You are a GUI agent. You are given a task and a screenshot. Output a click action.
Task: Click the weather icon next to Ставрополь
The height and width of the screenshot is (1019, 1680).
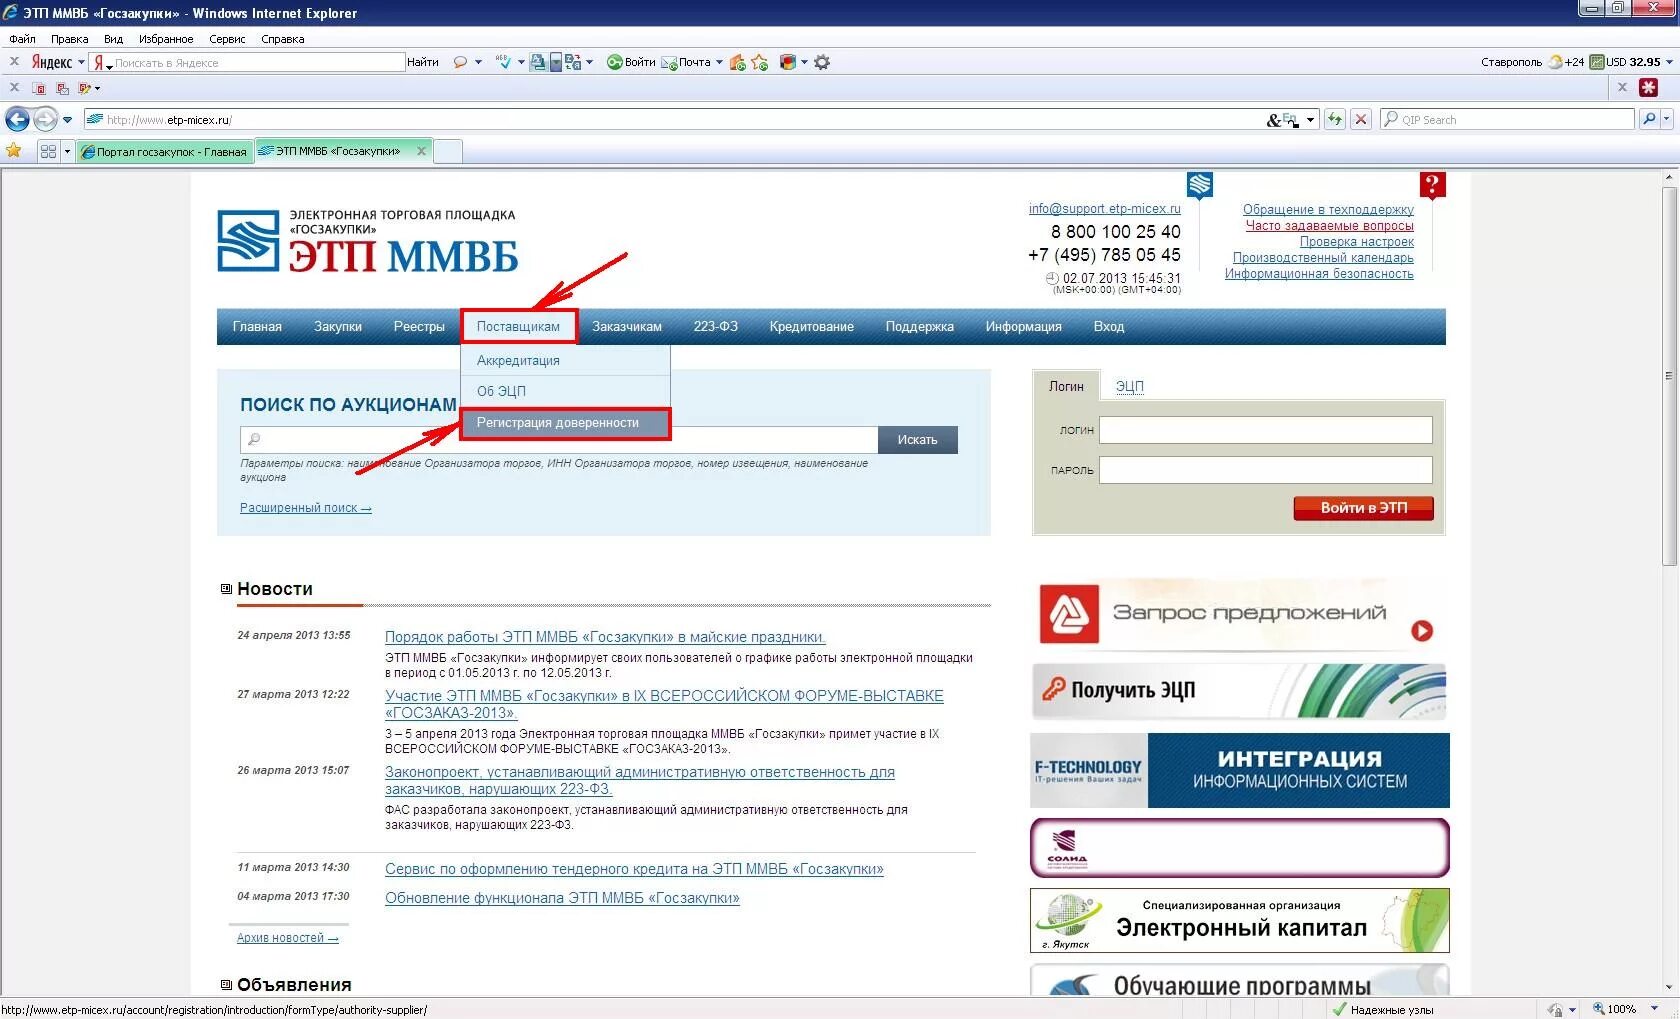(x=1555, y=62)
